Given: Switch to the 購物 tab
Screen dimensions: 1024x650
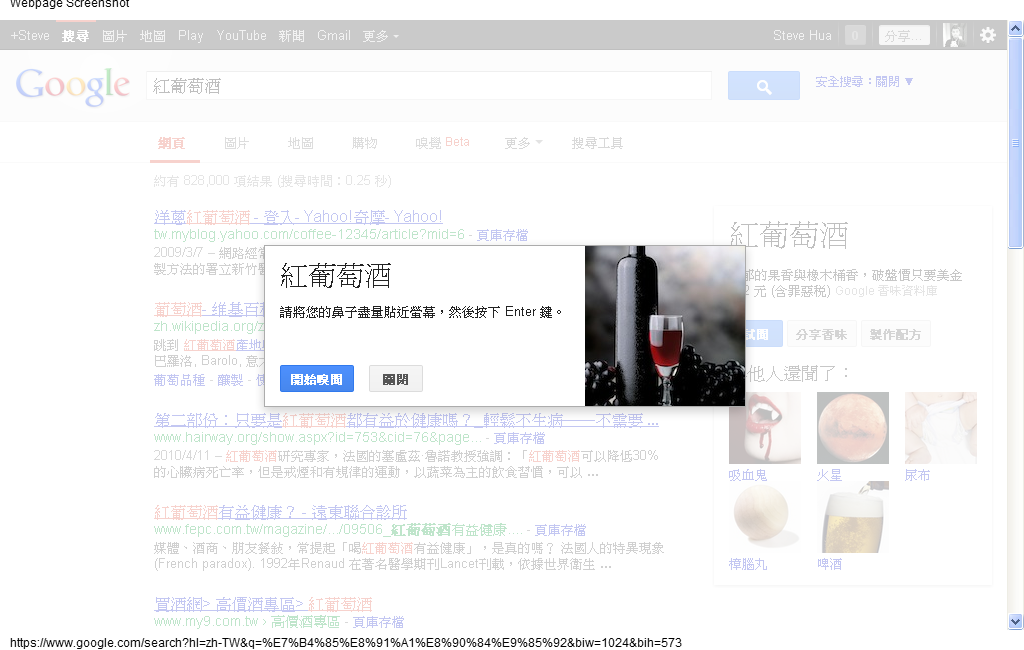Looking at the screenshot, I should pos(364,143).
